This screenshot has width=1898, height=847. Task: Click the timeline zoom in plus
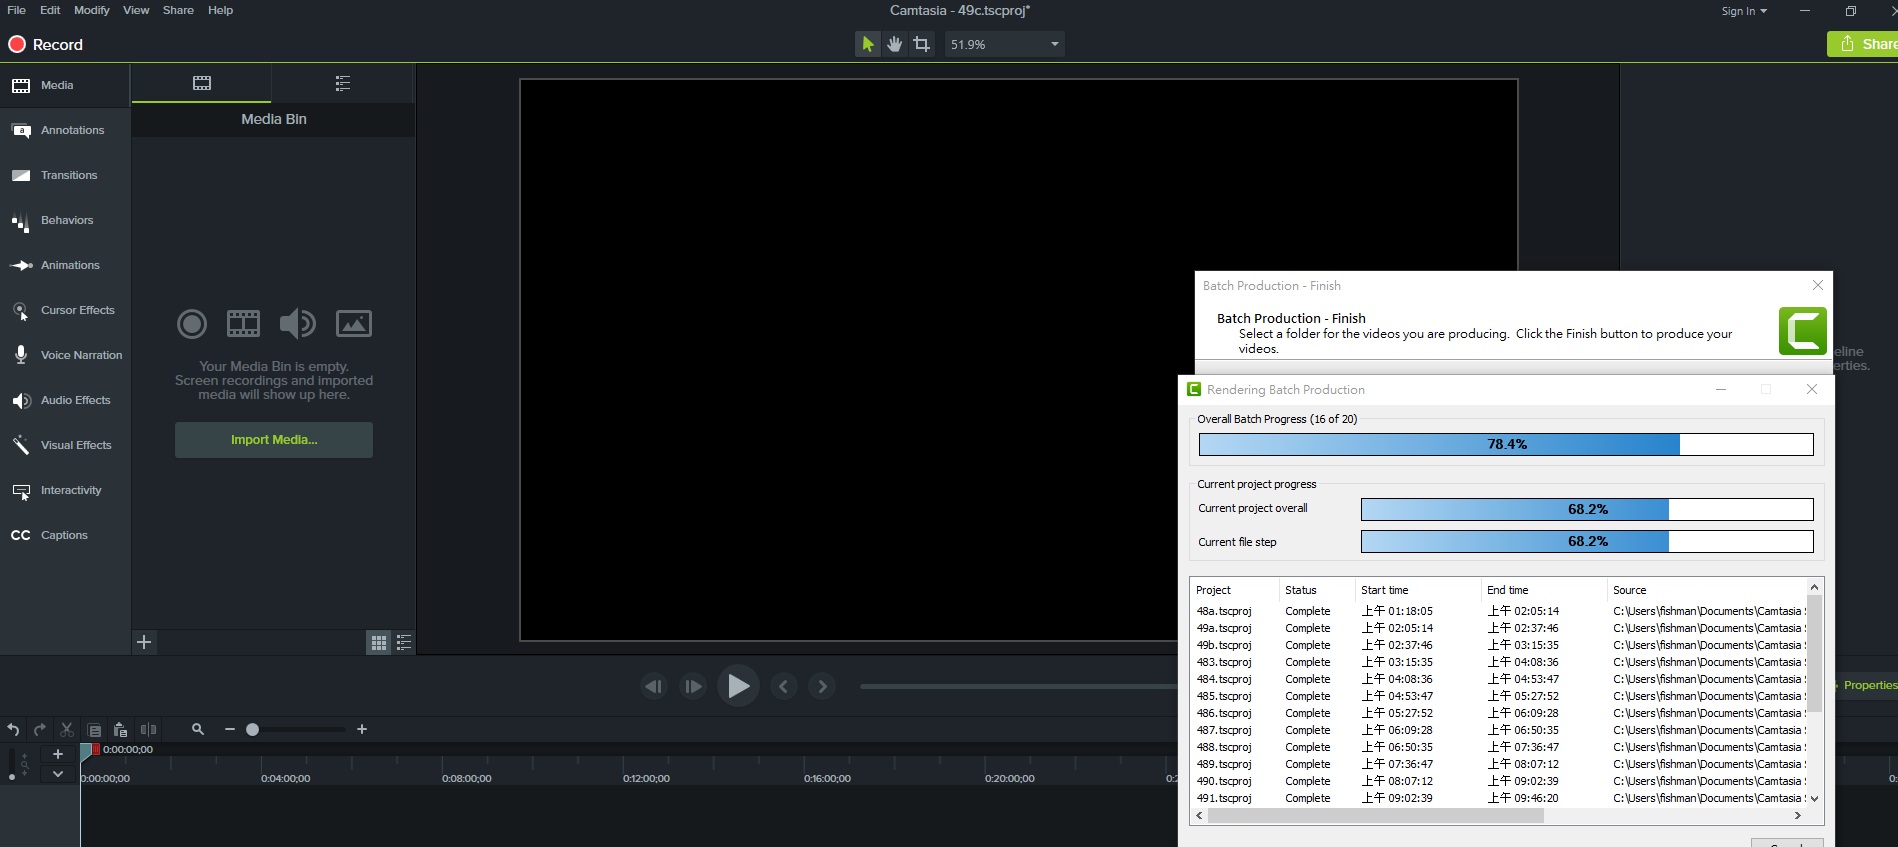pyautogui.click(x=362, y=730)
